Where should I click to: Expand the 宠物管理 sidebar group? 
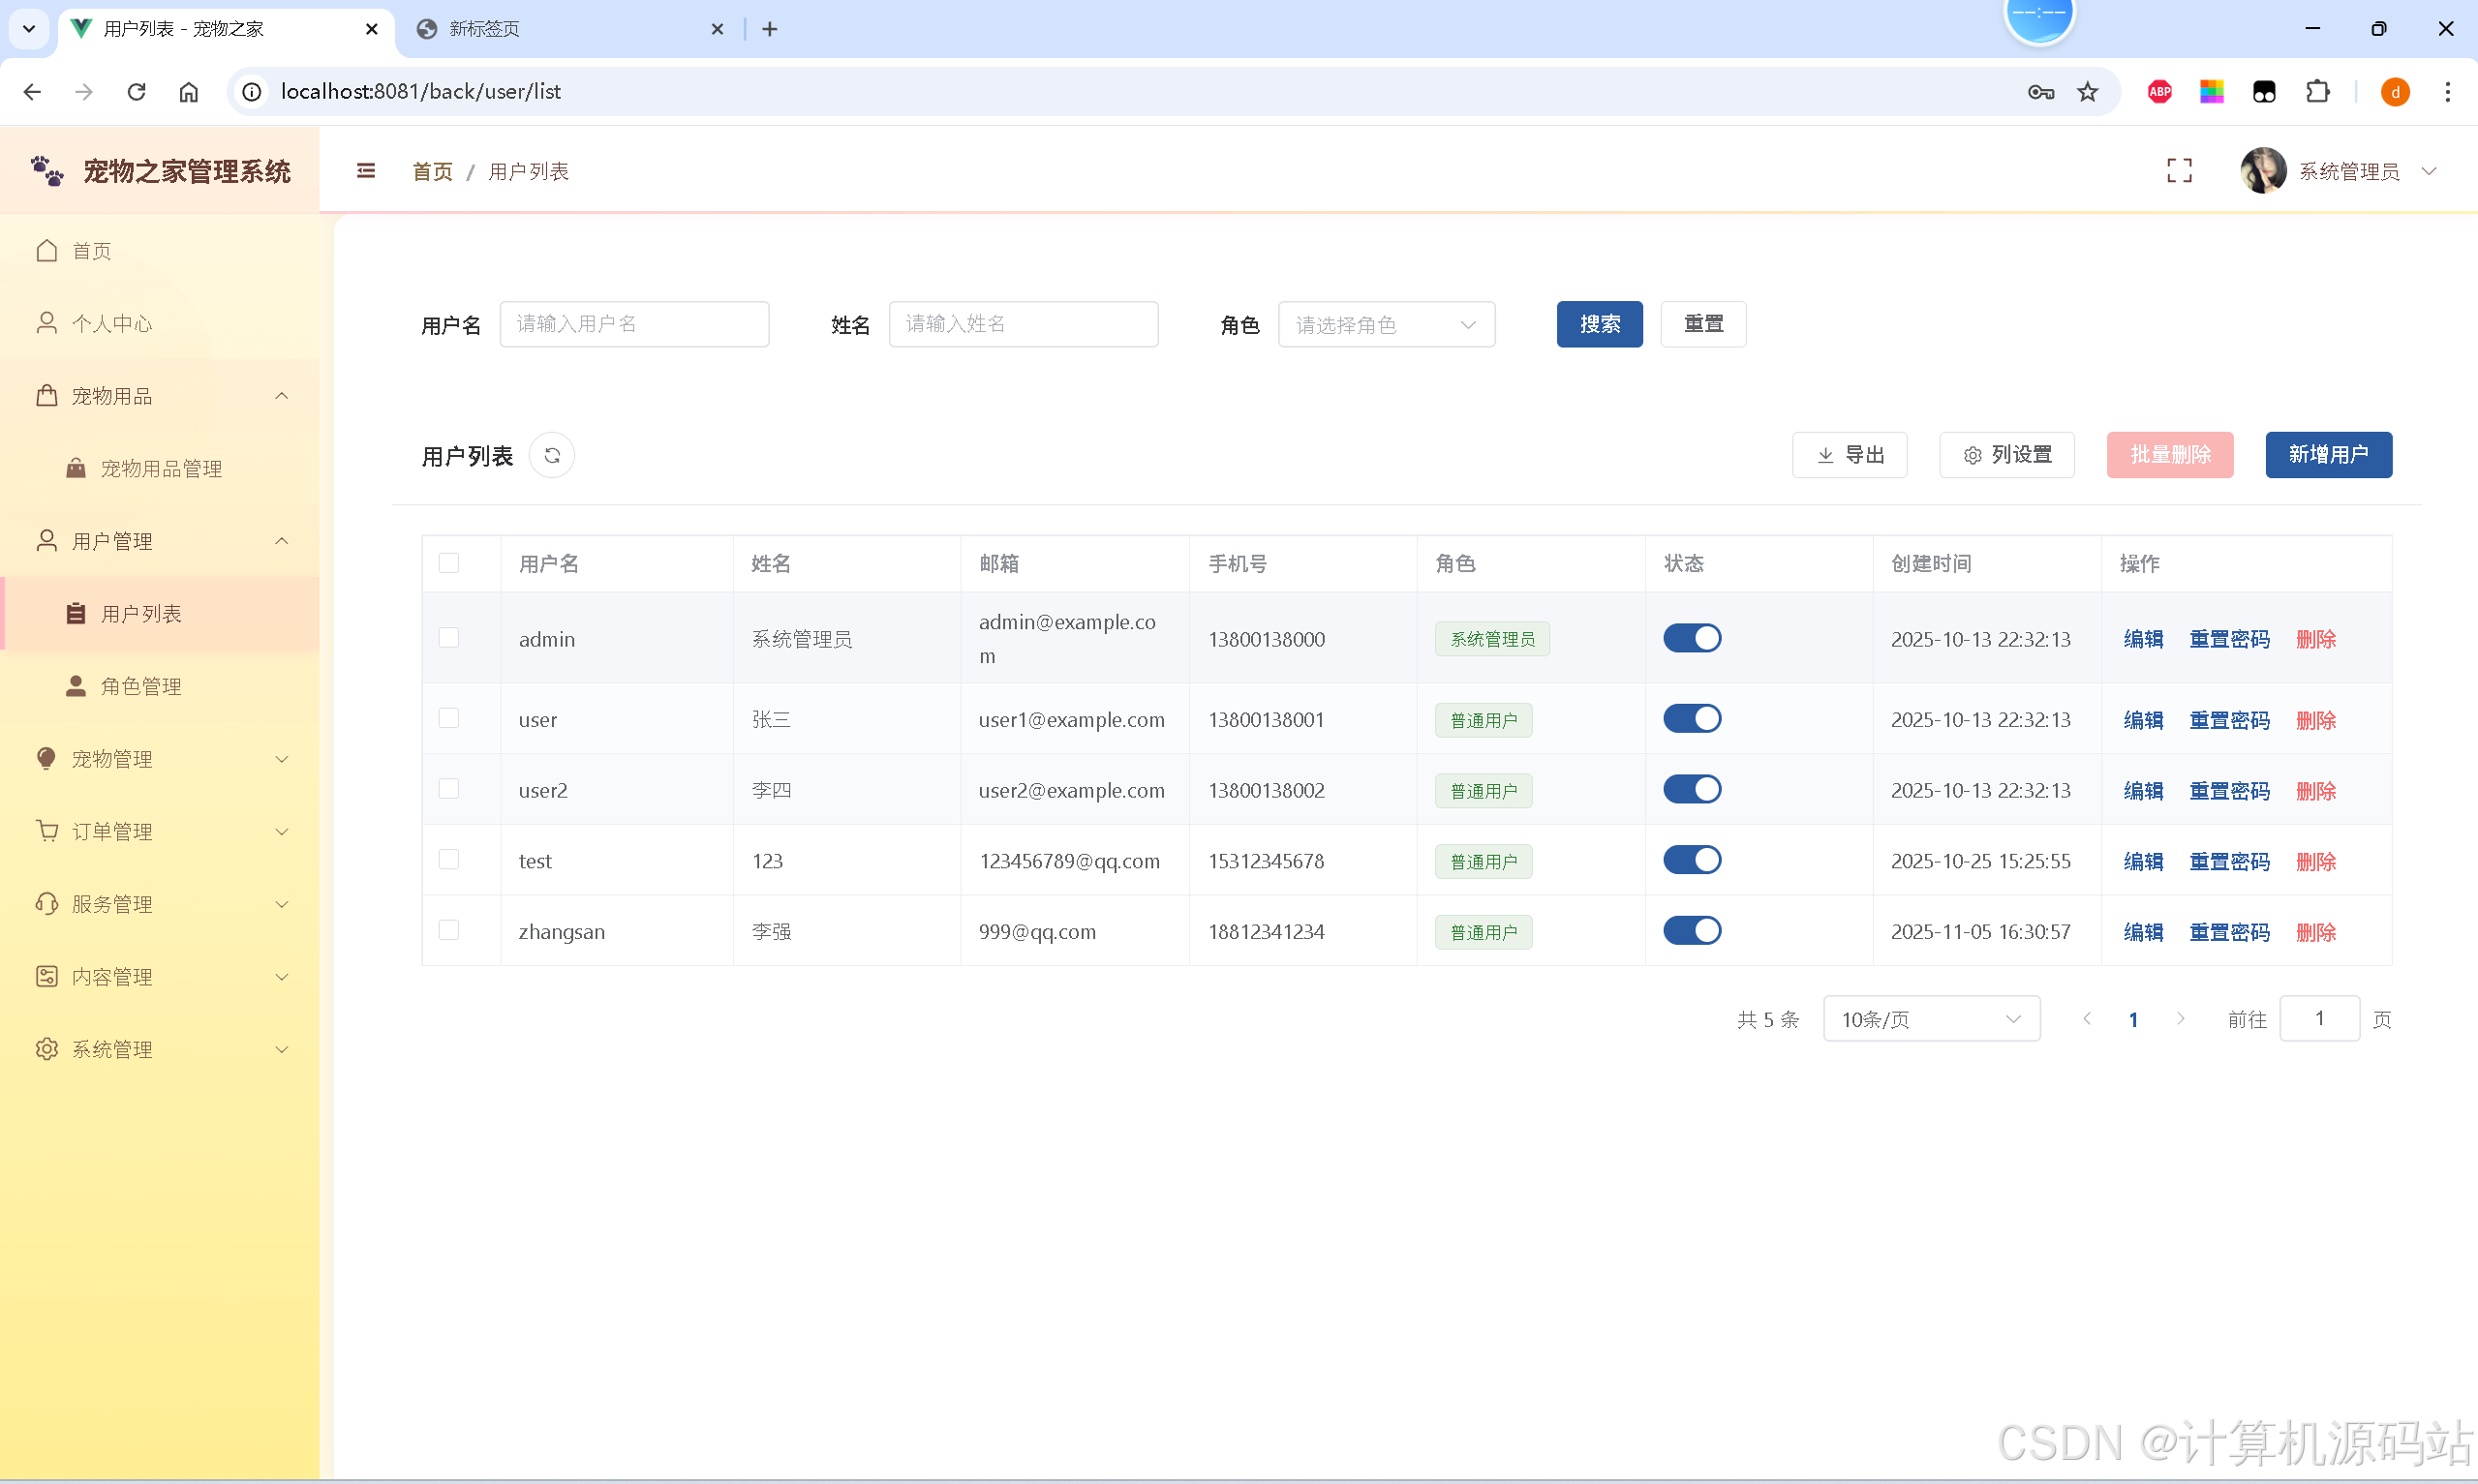[160, 759]
